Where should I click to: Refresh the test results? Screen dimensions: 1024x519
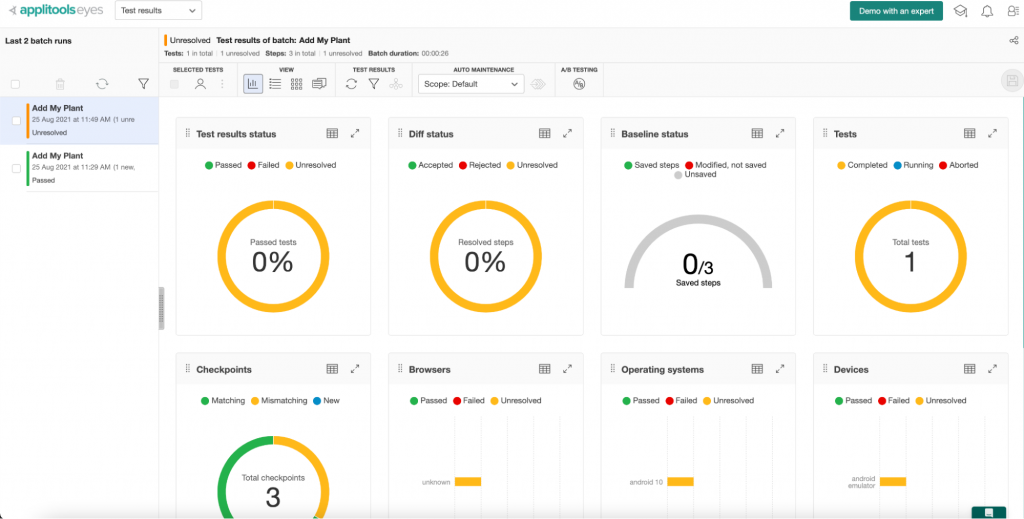tap(351, 84)
